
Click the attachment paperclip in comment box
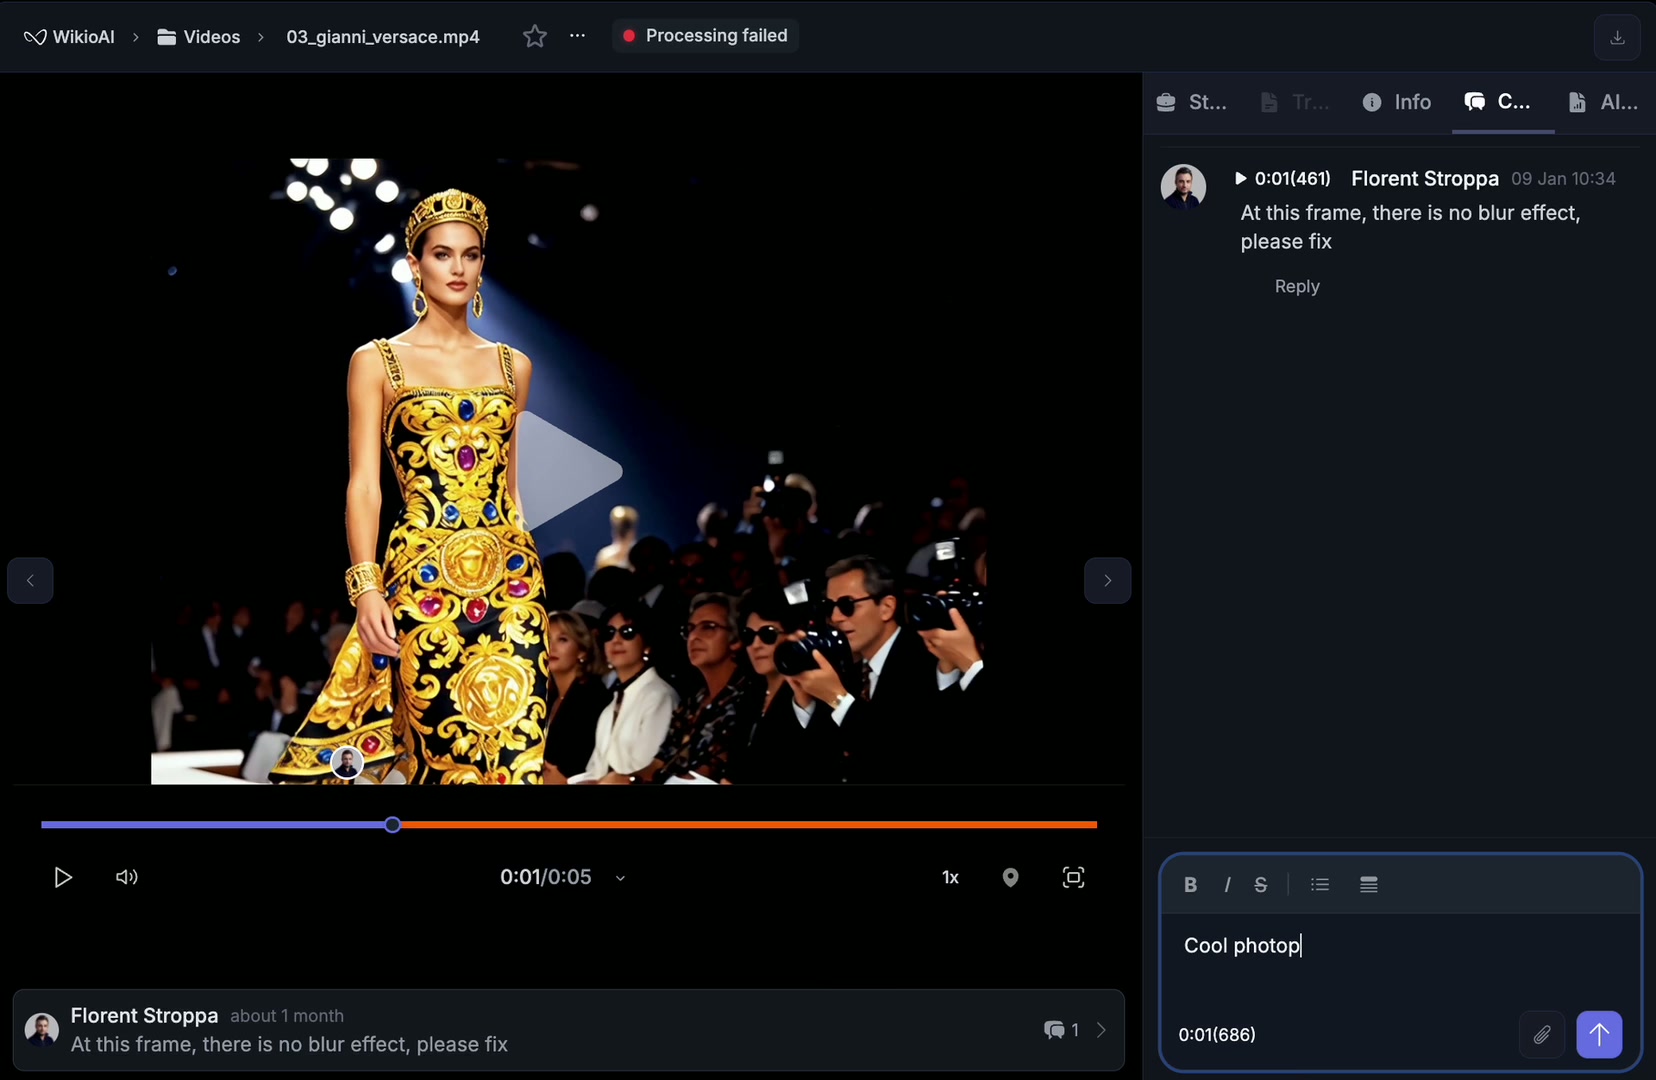[1540, 1035]
